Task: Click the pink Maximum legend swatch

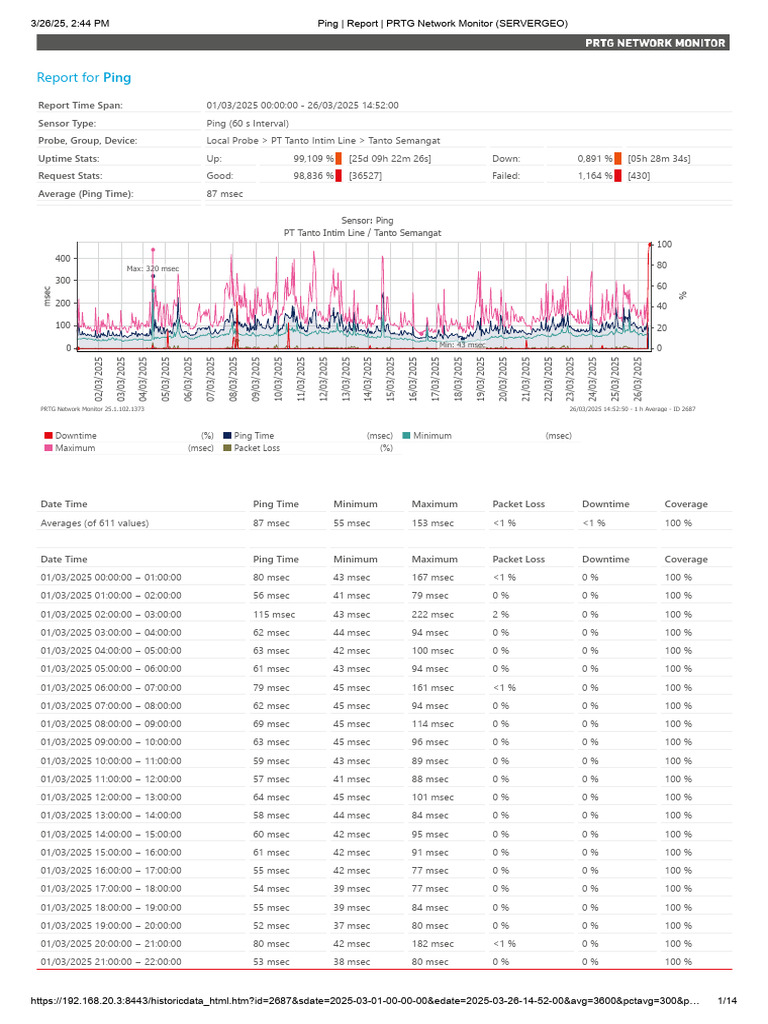Action: point(48,448)
